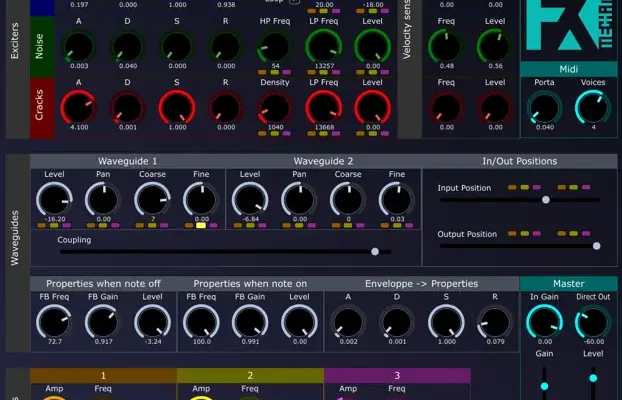
Task: Click the note-off Level knob
Action: 152,322
